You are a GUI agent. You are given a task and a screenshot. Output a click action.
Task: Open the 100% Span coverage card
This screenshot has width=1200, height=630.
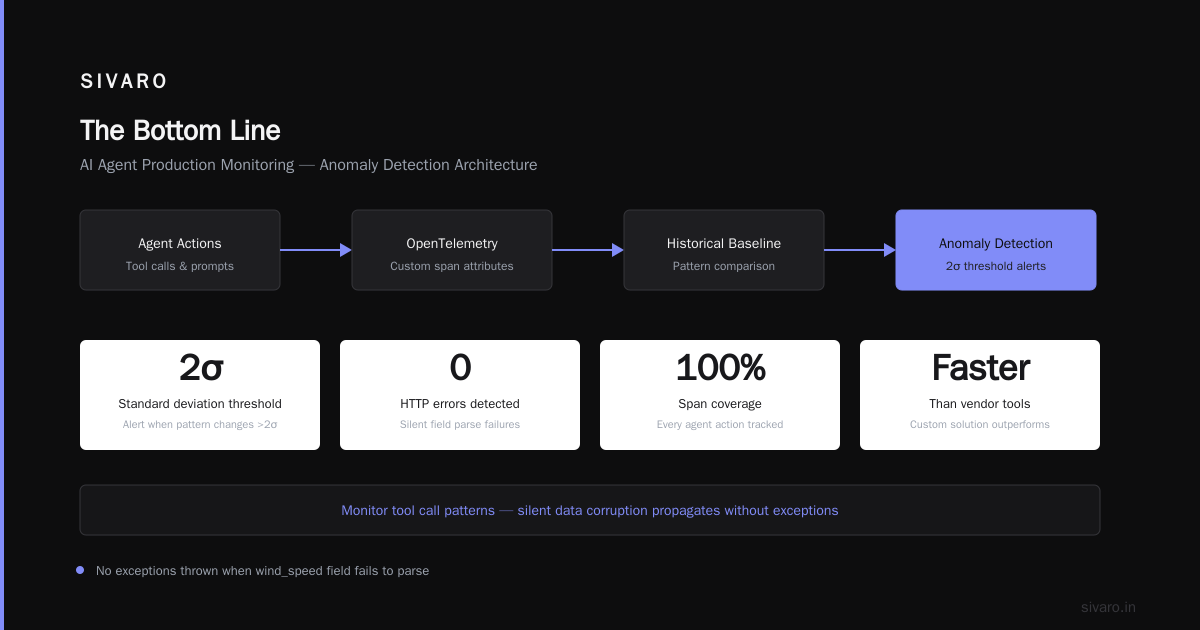(720, 395)
